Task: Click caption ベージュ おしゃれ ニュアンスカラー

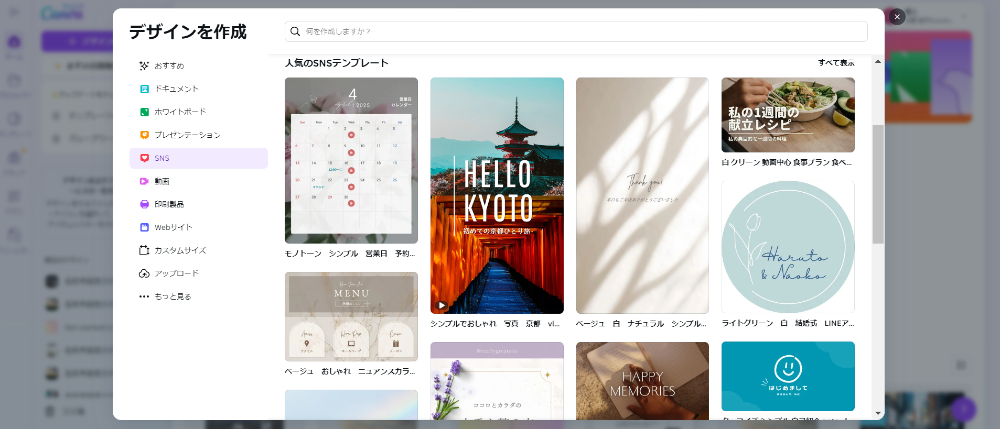Action: (x=350, y=371)
